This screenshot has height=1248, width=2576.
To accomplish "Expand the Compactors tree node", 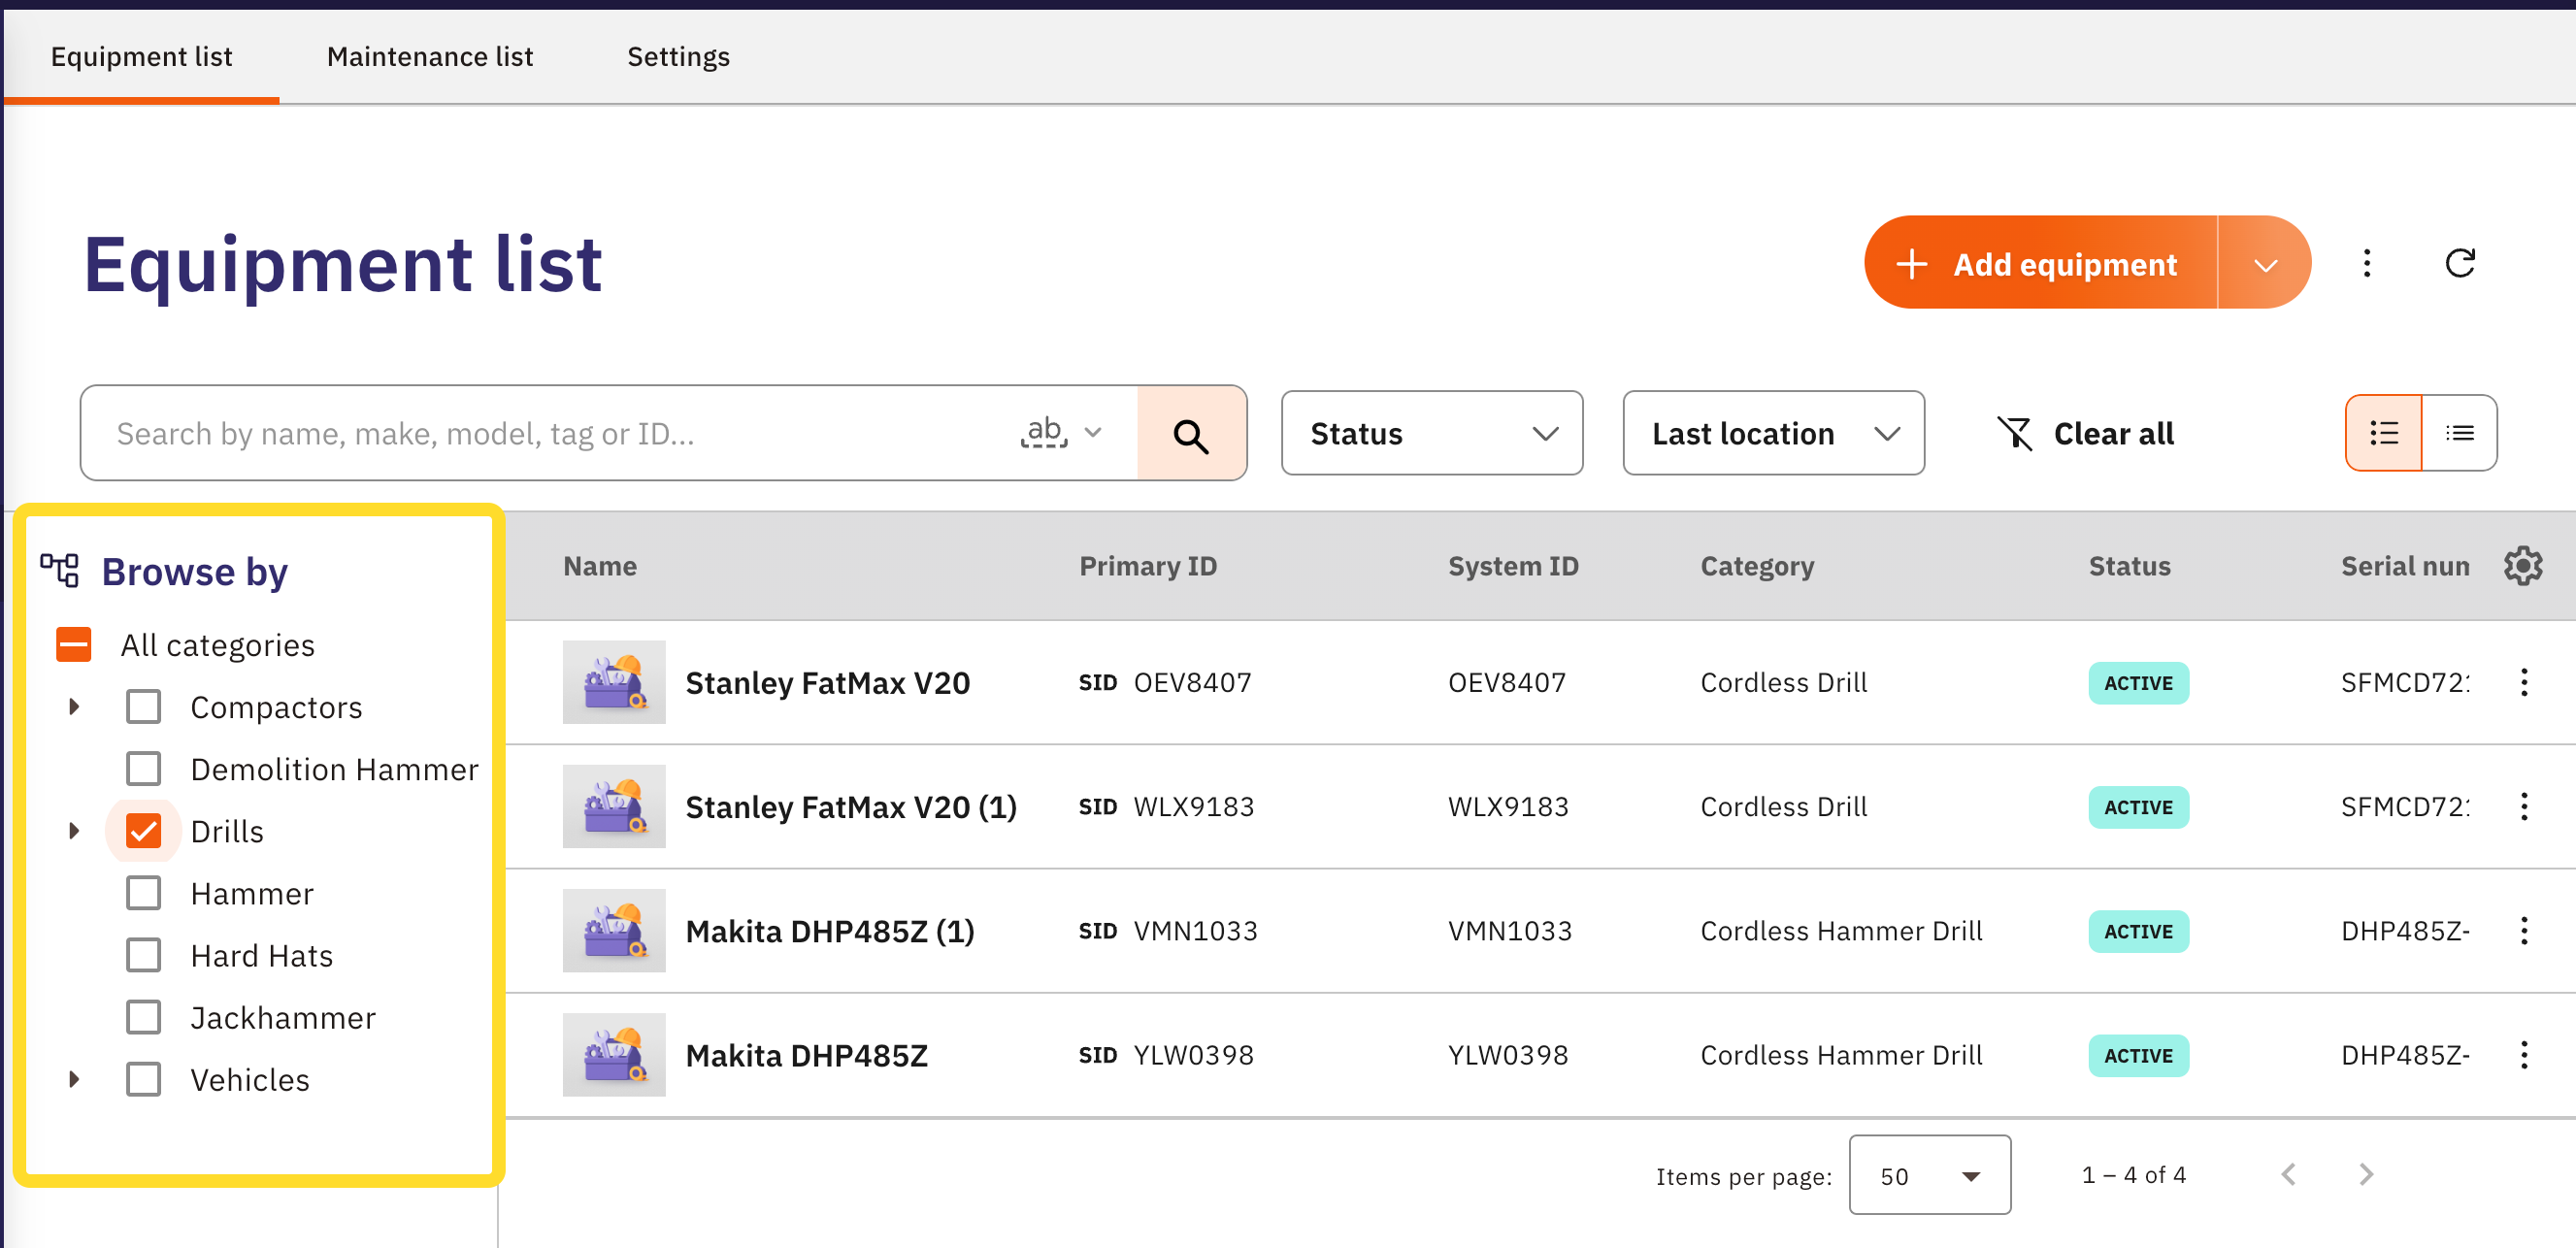I will pos(74,707).
